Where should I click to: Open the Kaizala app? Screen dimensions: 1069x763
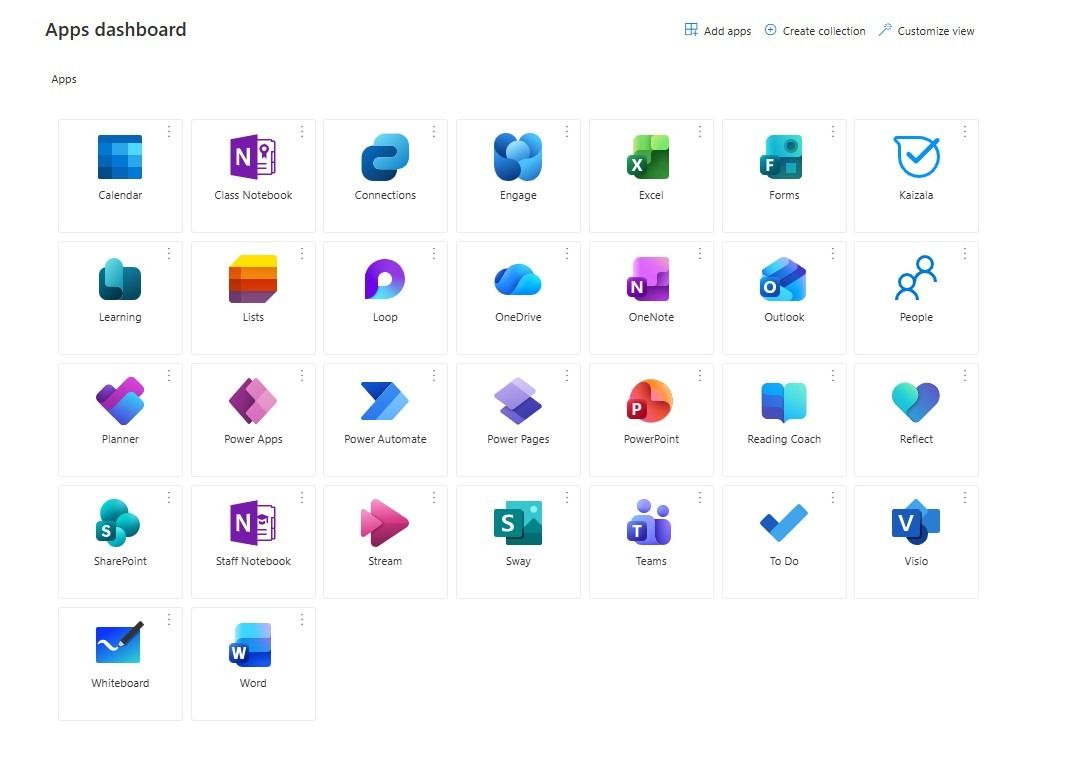pyautogui.click(x=915, y=170)
